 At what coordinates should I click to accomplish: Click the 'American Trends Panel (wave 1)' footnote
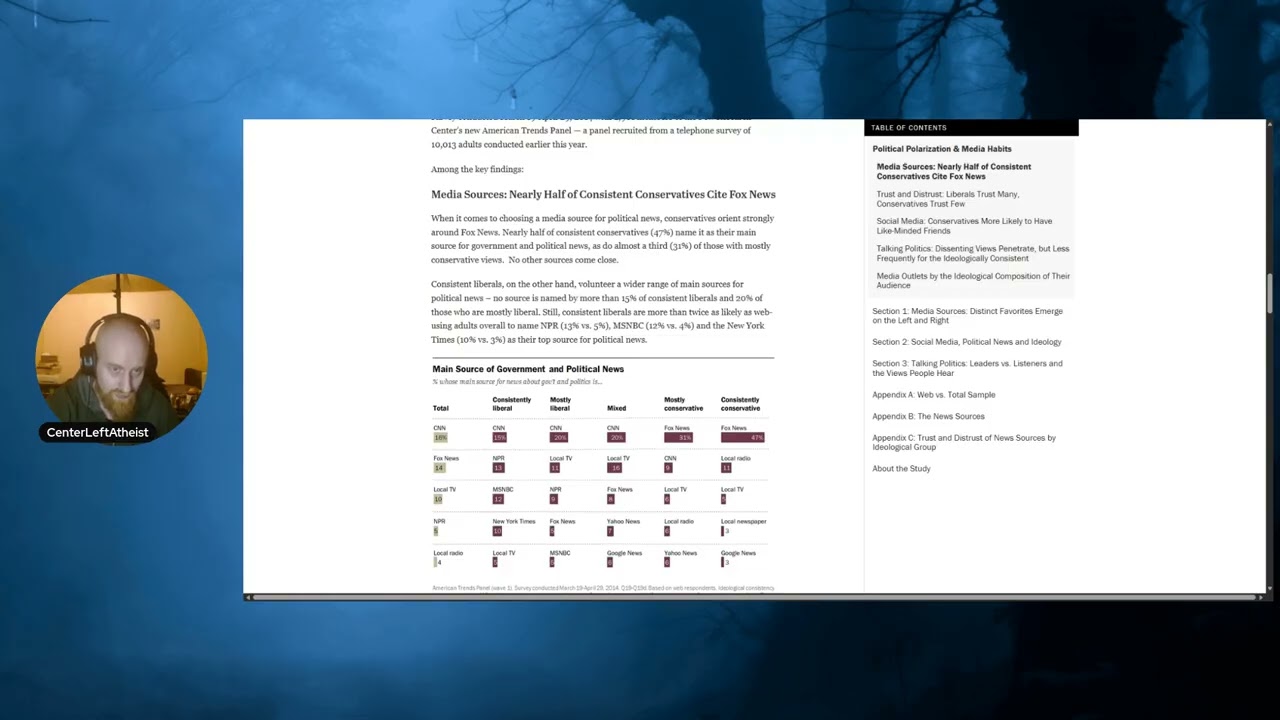coord(603,588)
